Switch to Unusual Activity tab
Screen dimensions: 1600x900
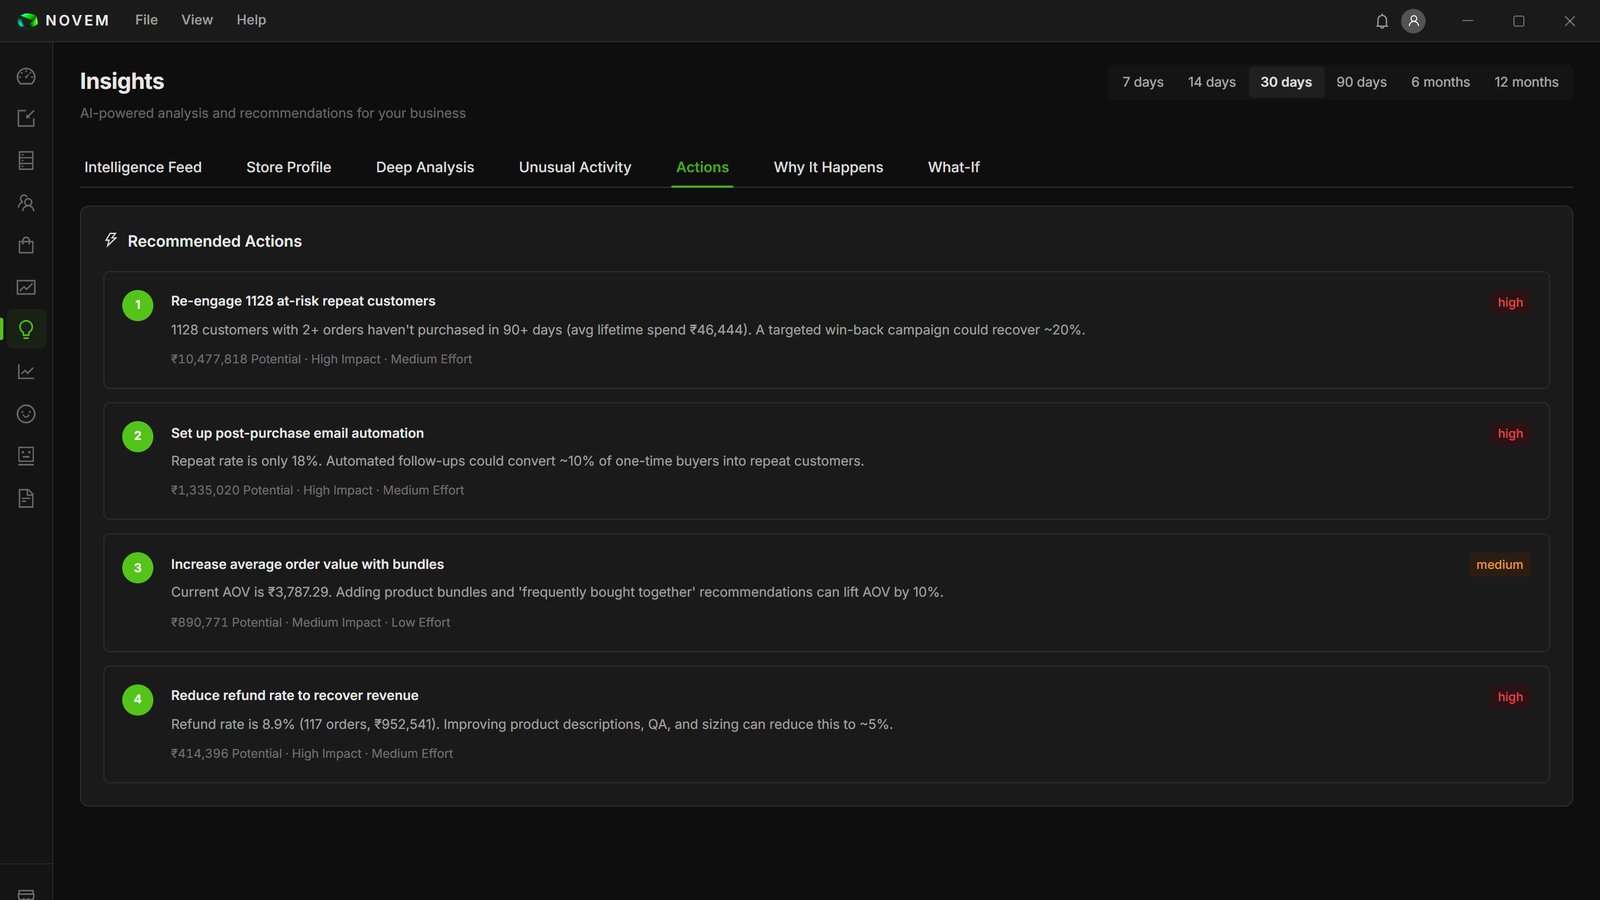click(x=575, y=167)
